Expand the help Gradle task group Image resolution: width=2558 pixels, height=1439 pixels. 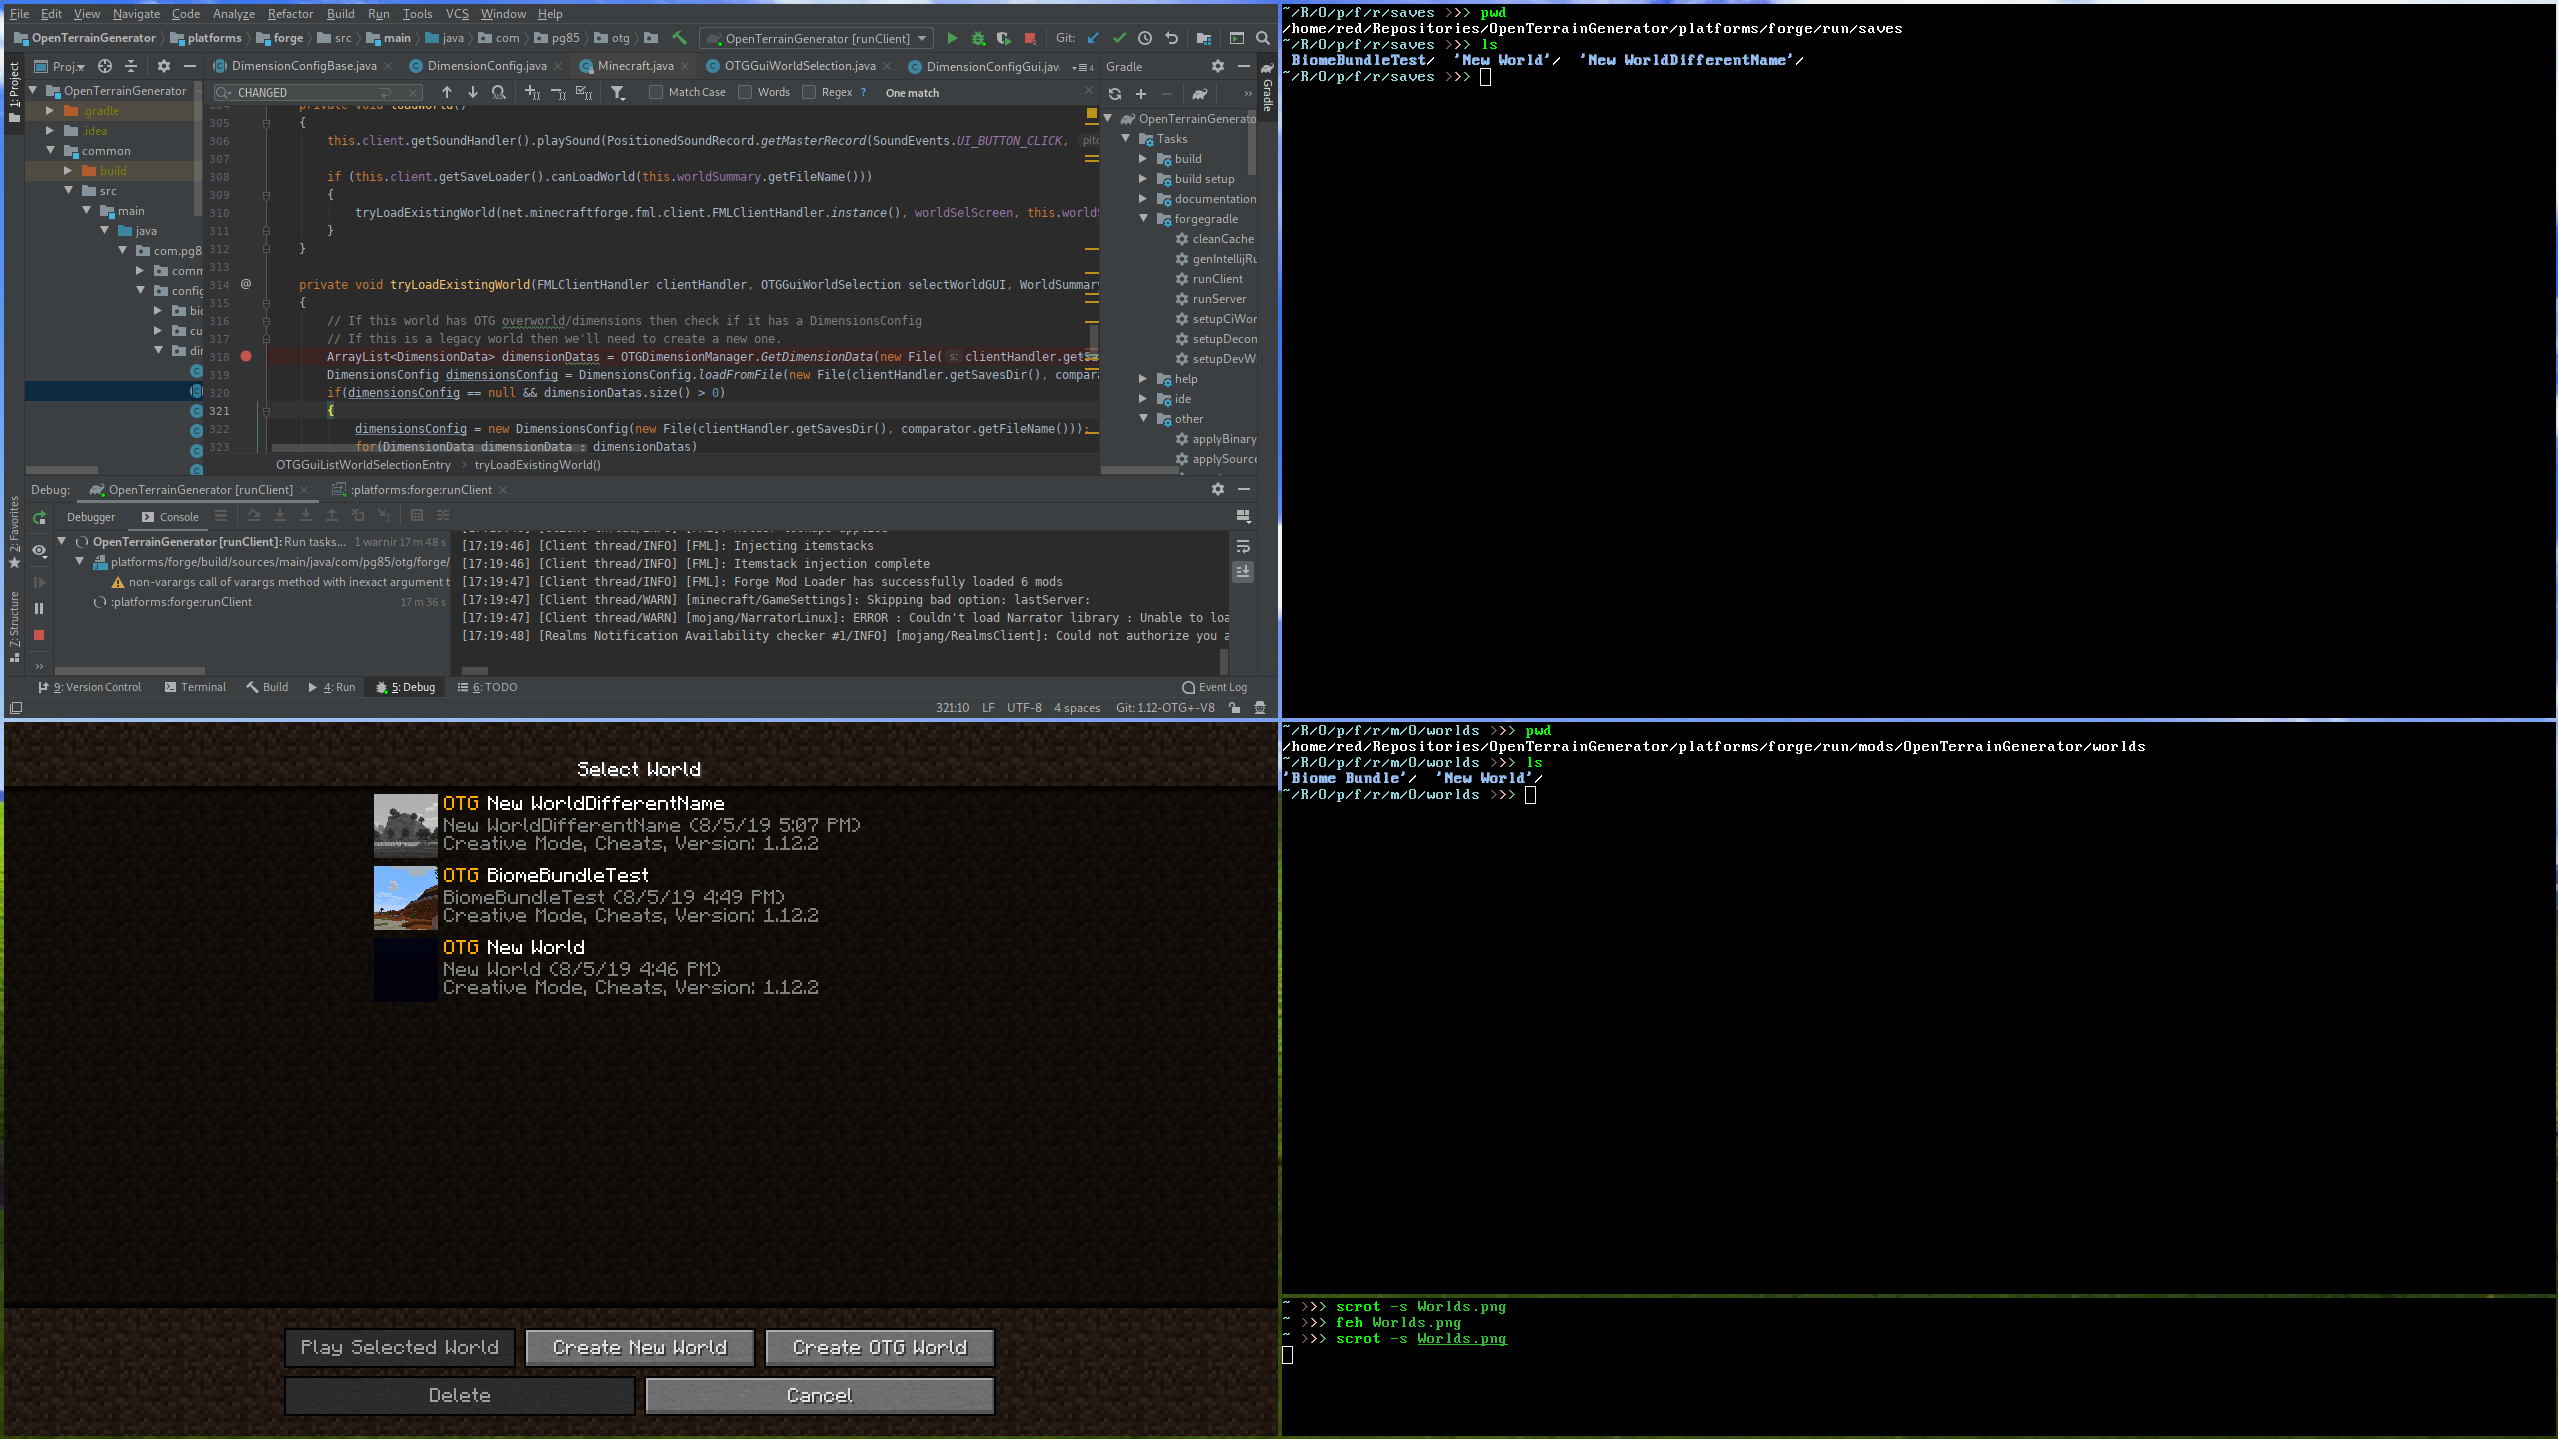coord(1143,378)
